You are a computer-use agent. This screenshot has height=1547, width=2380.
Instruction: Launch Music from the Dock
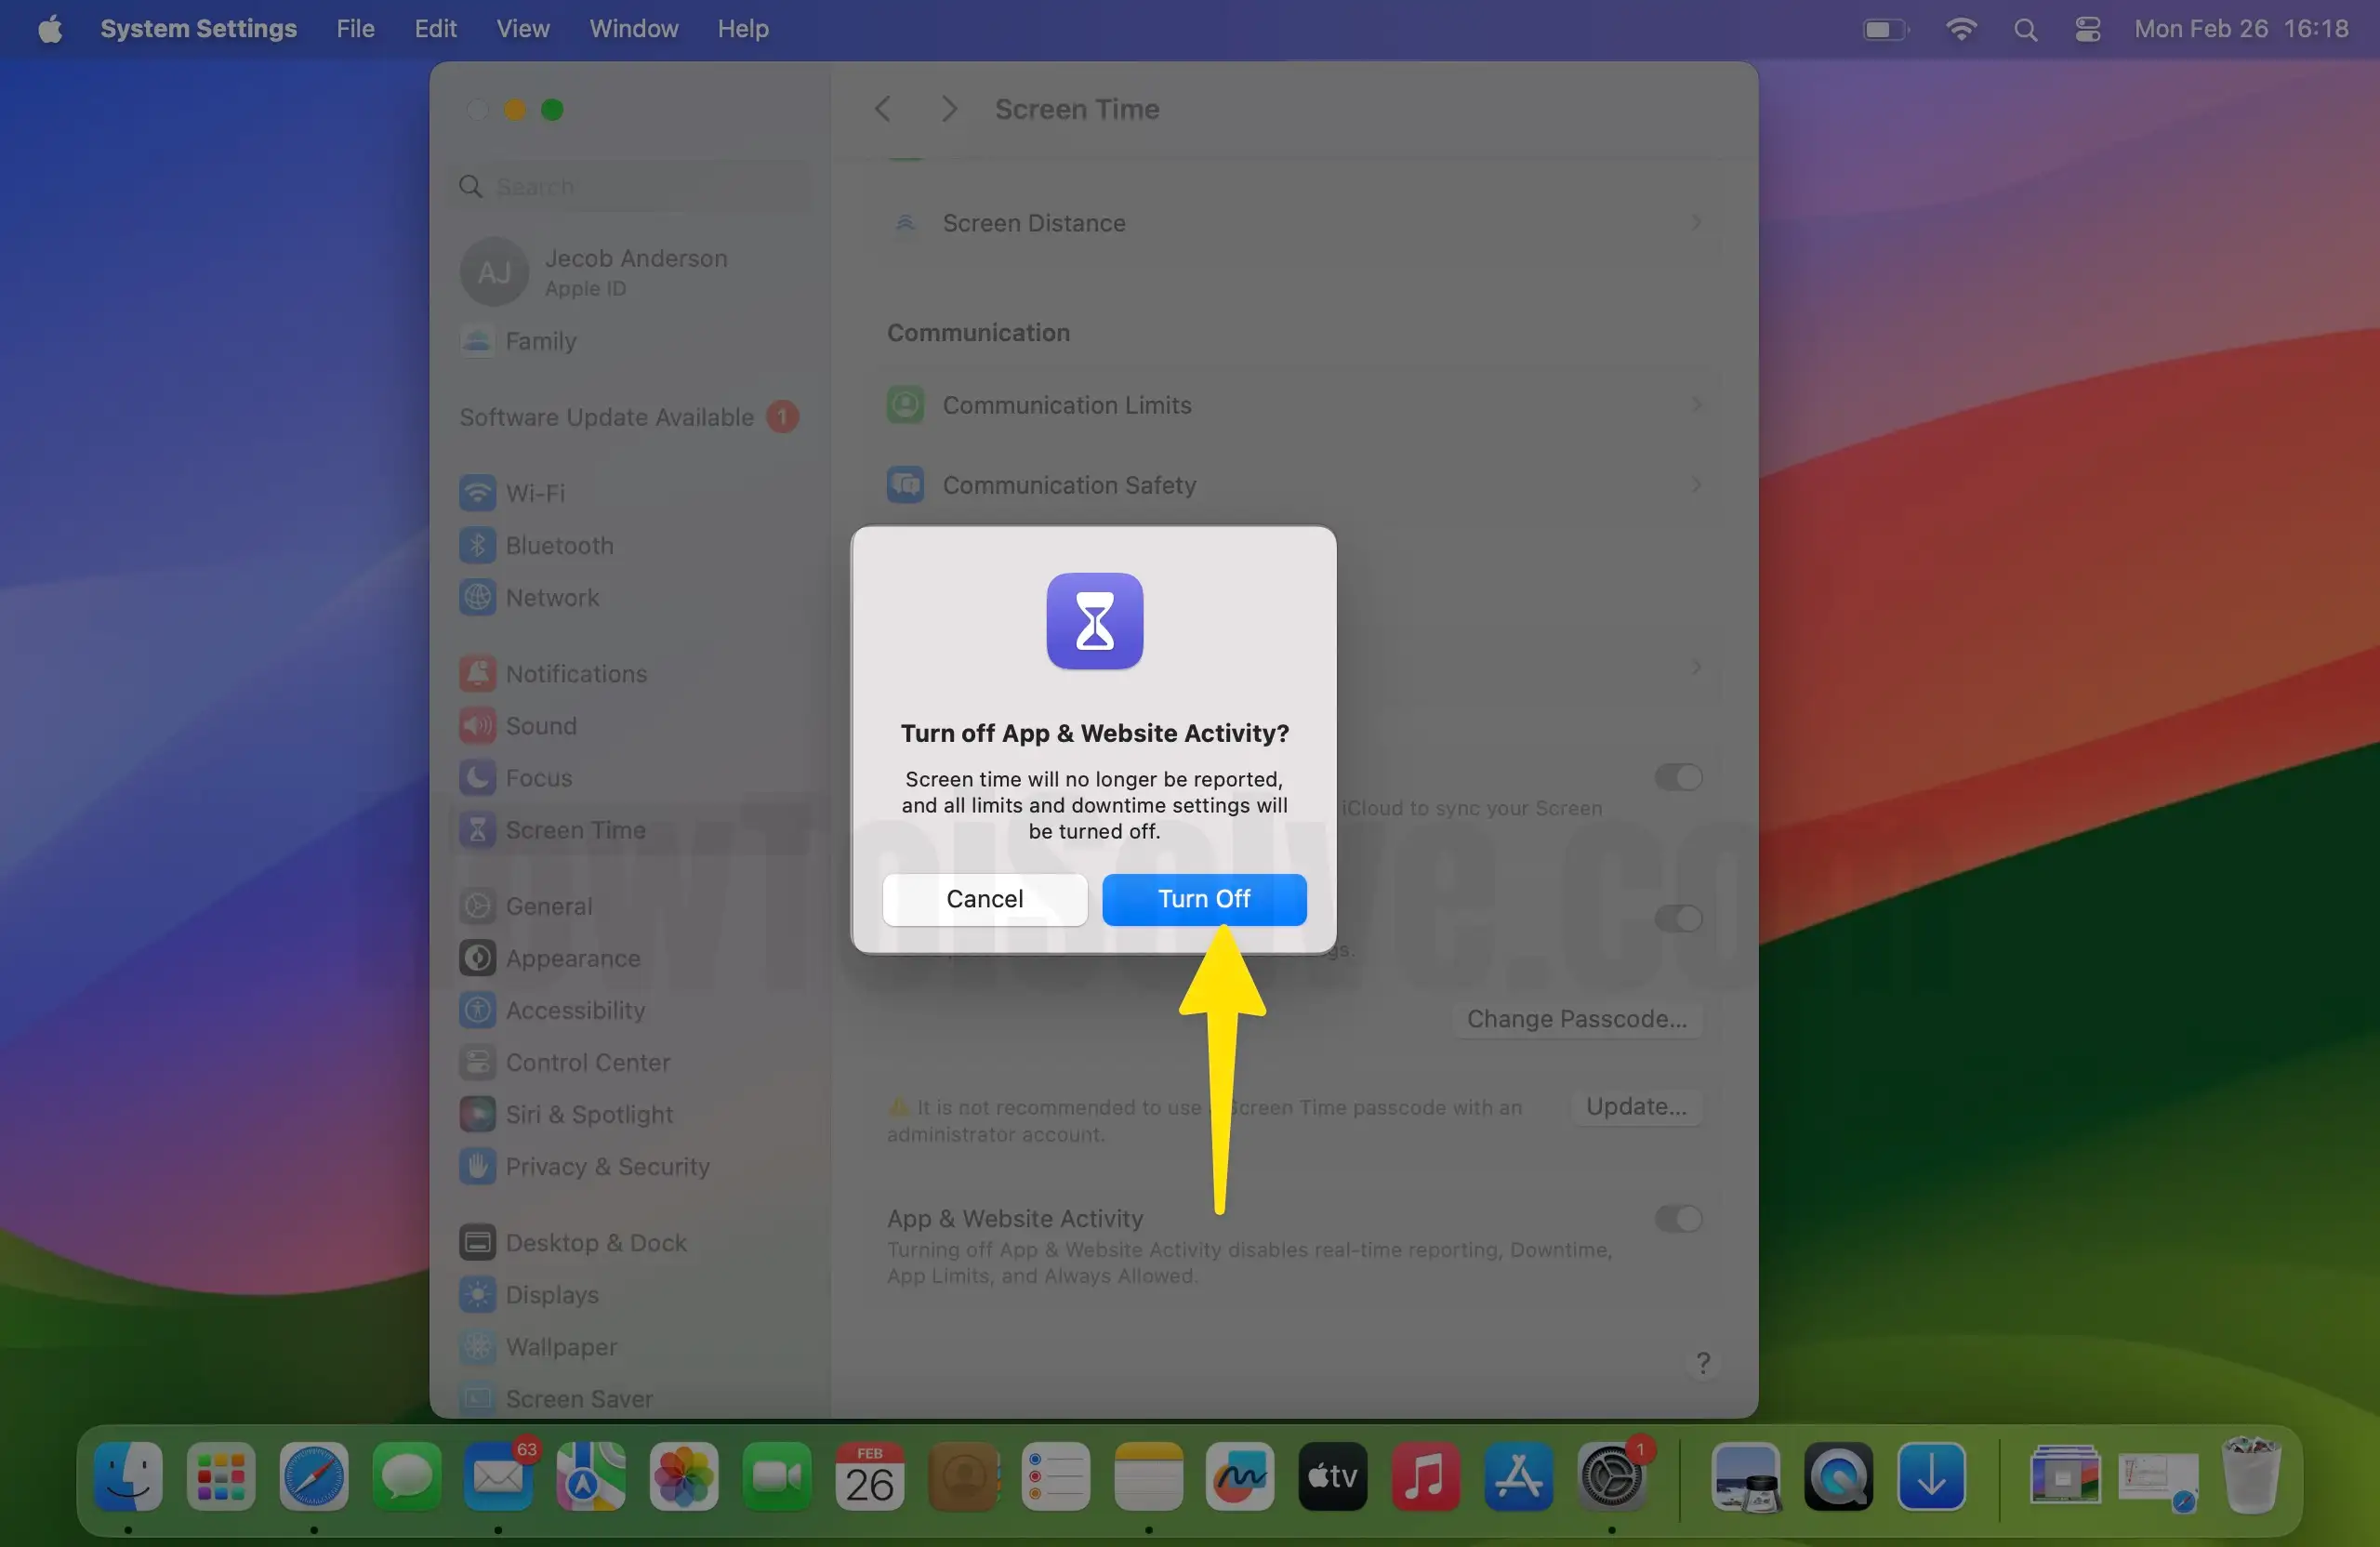(x=1425, y=1478)
